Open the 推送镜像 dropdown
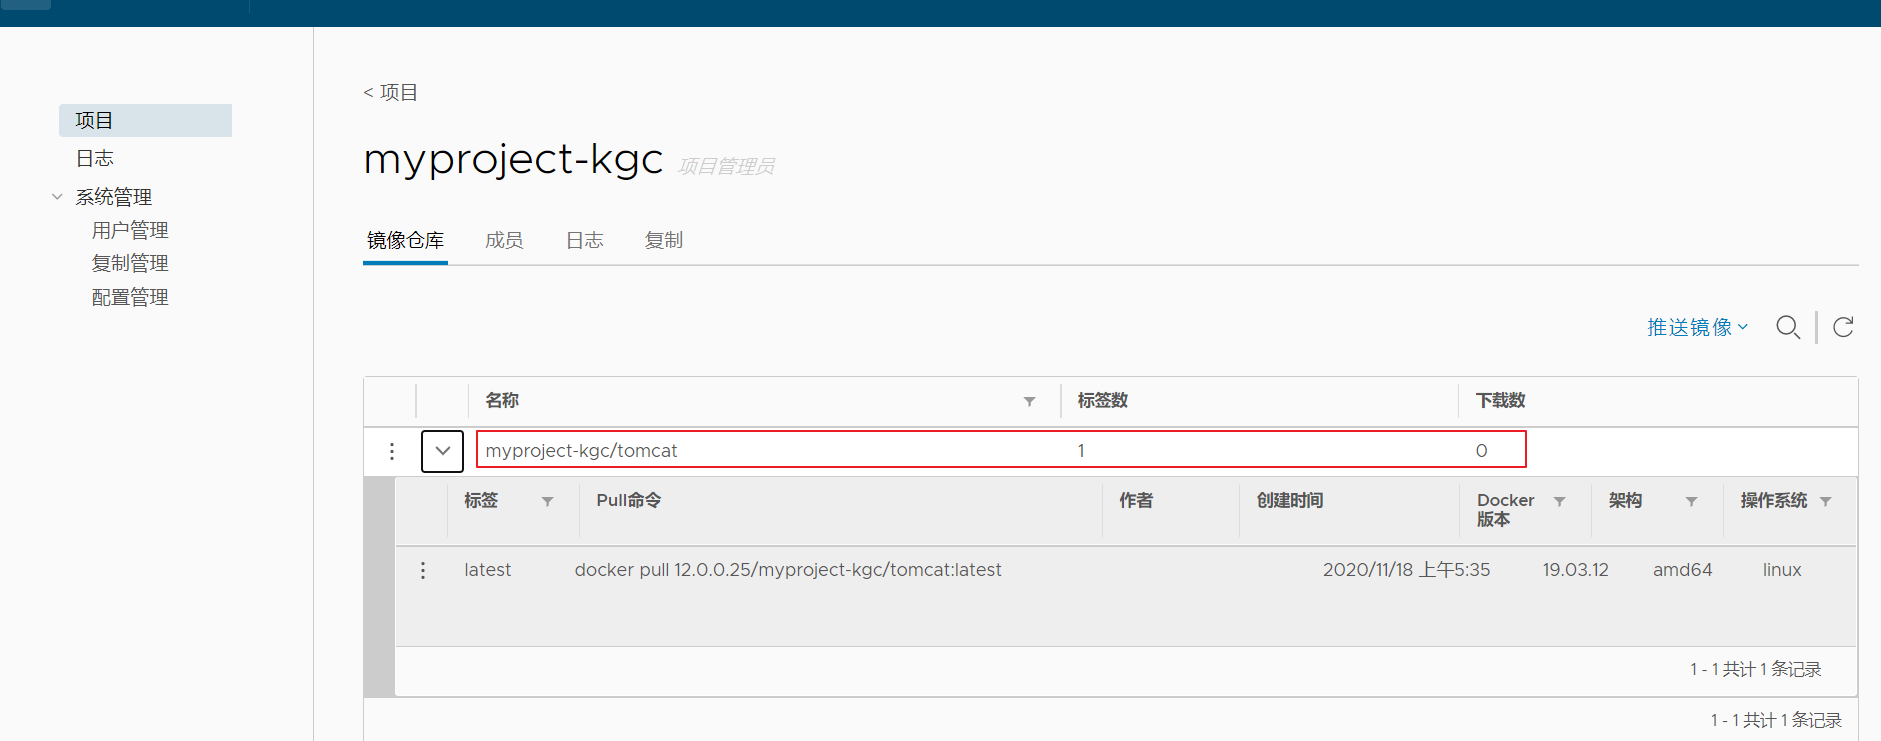1881x741 pixels. (x=1697, y=327)
